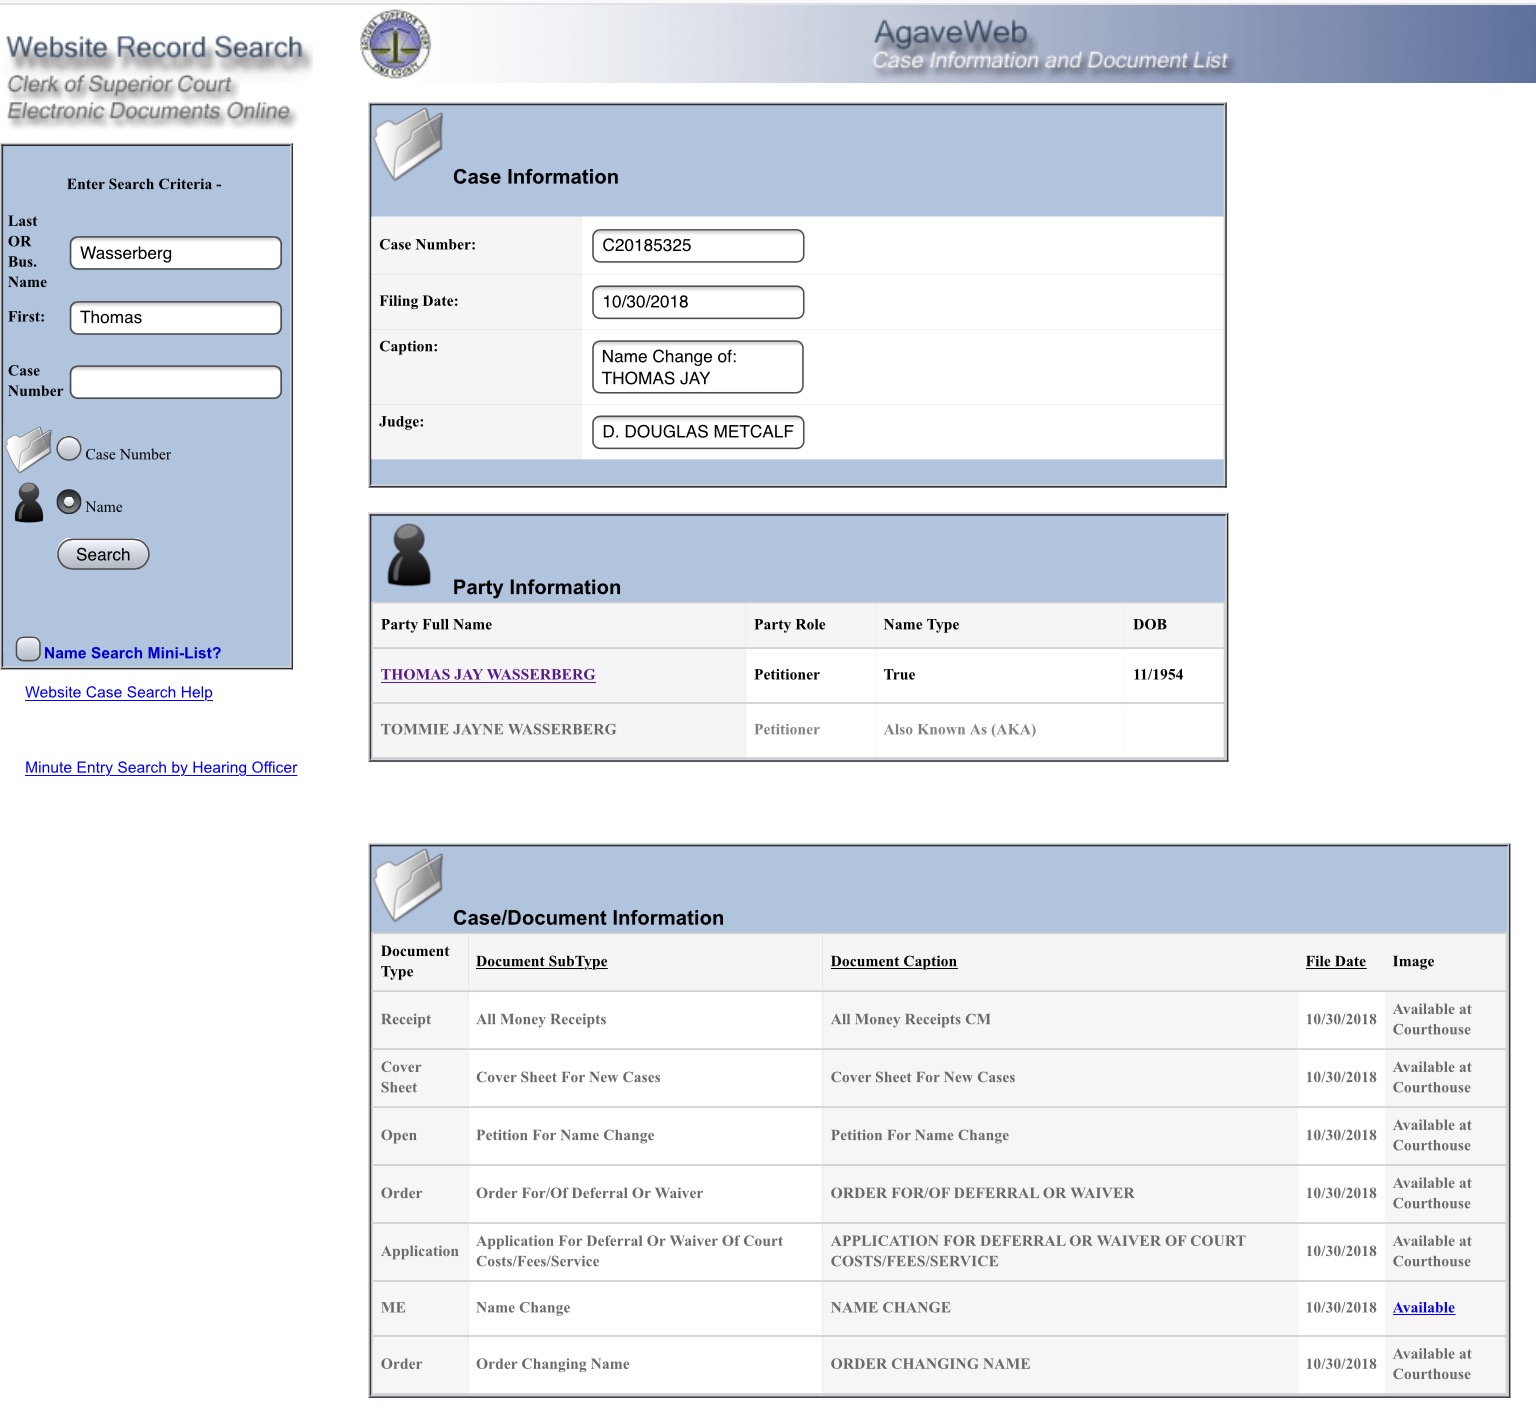Viewport: 1536px width, 1423px height.
Task: Click TOMMIE JAYNE WASSERBERG party name
Action: (x=499, y=729)
